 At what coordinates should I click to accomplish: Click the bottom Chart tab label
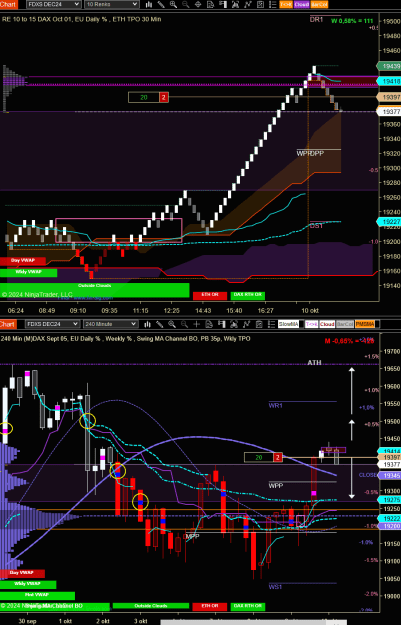8,324
